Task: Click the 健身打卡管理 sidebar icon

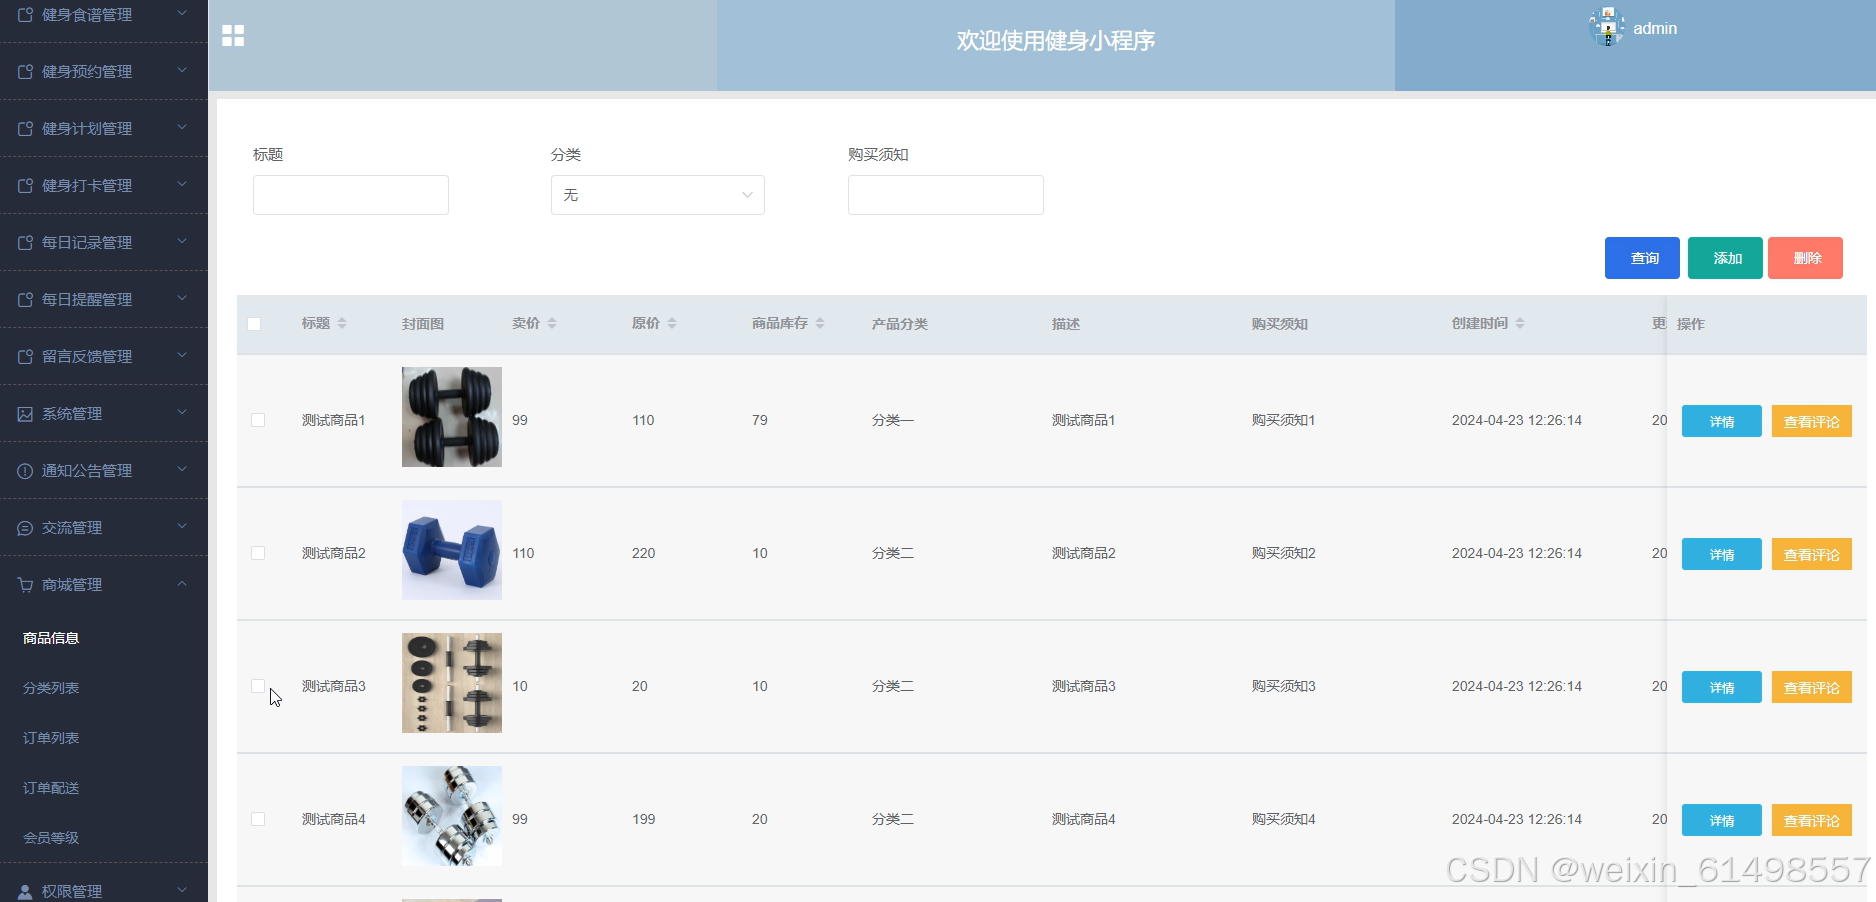Action: coord(25,186)
